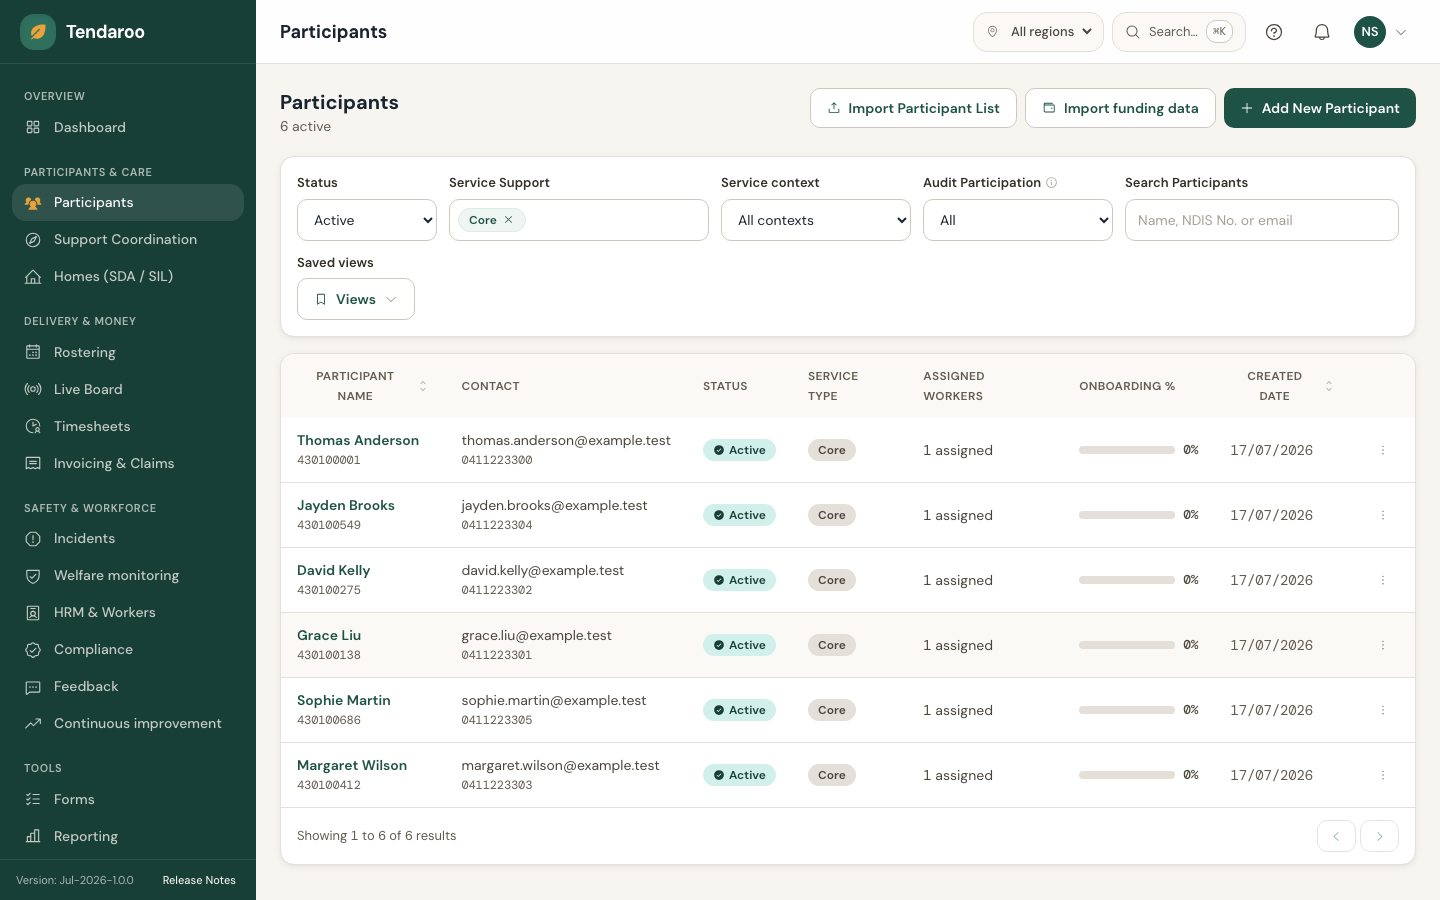Screen dimensions: 1440x900
Task: Open notifications bell icon
Action: 1322,32
